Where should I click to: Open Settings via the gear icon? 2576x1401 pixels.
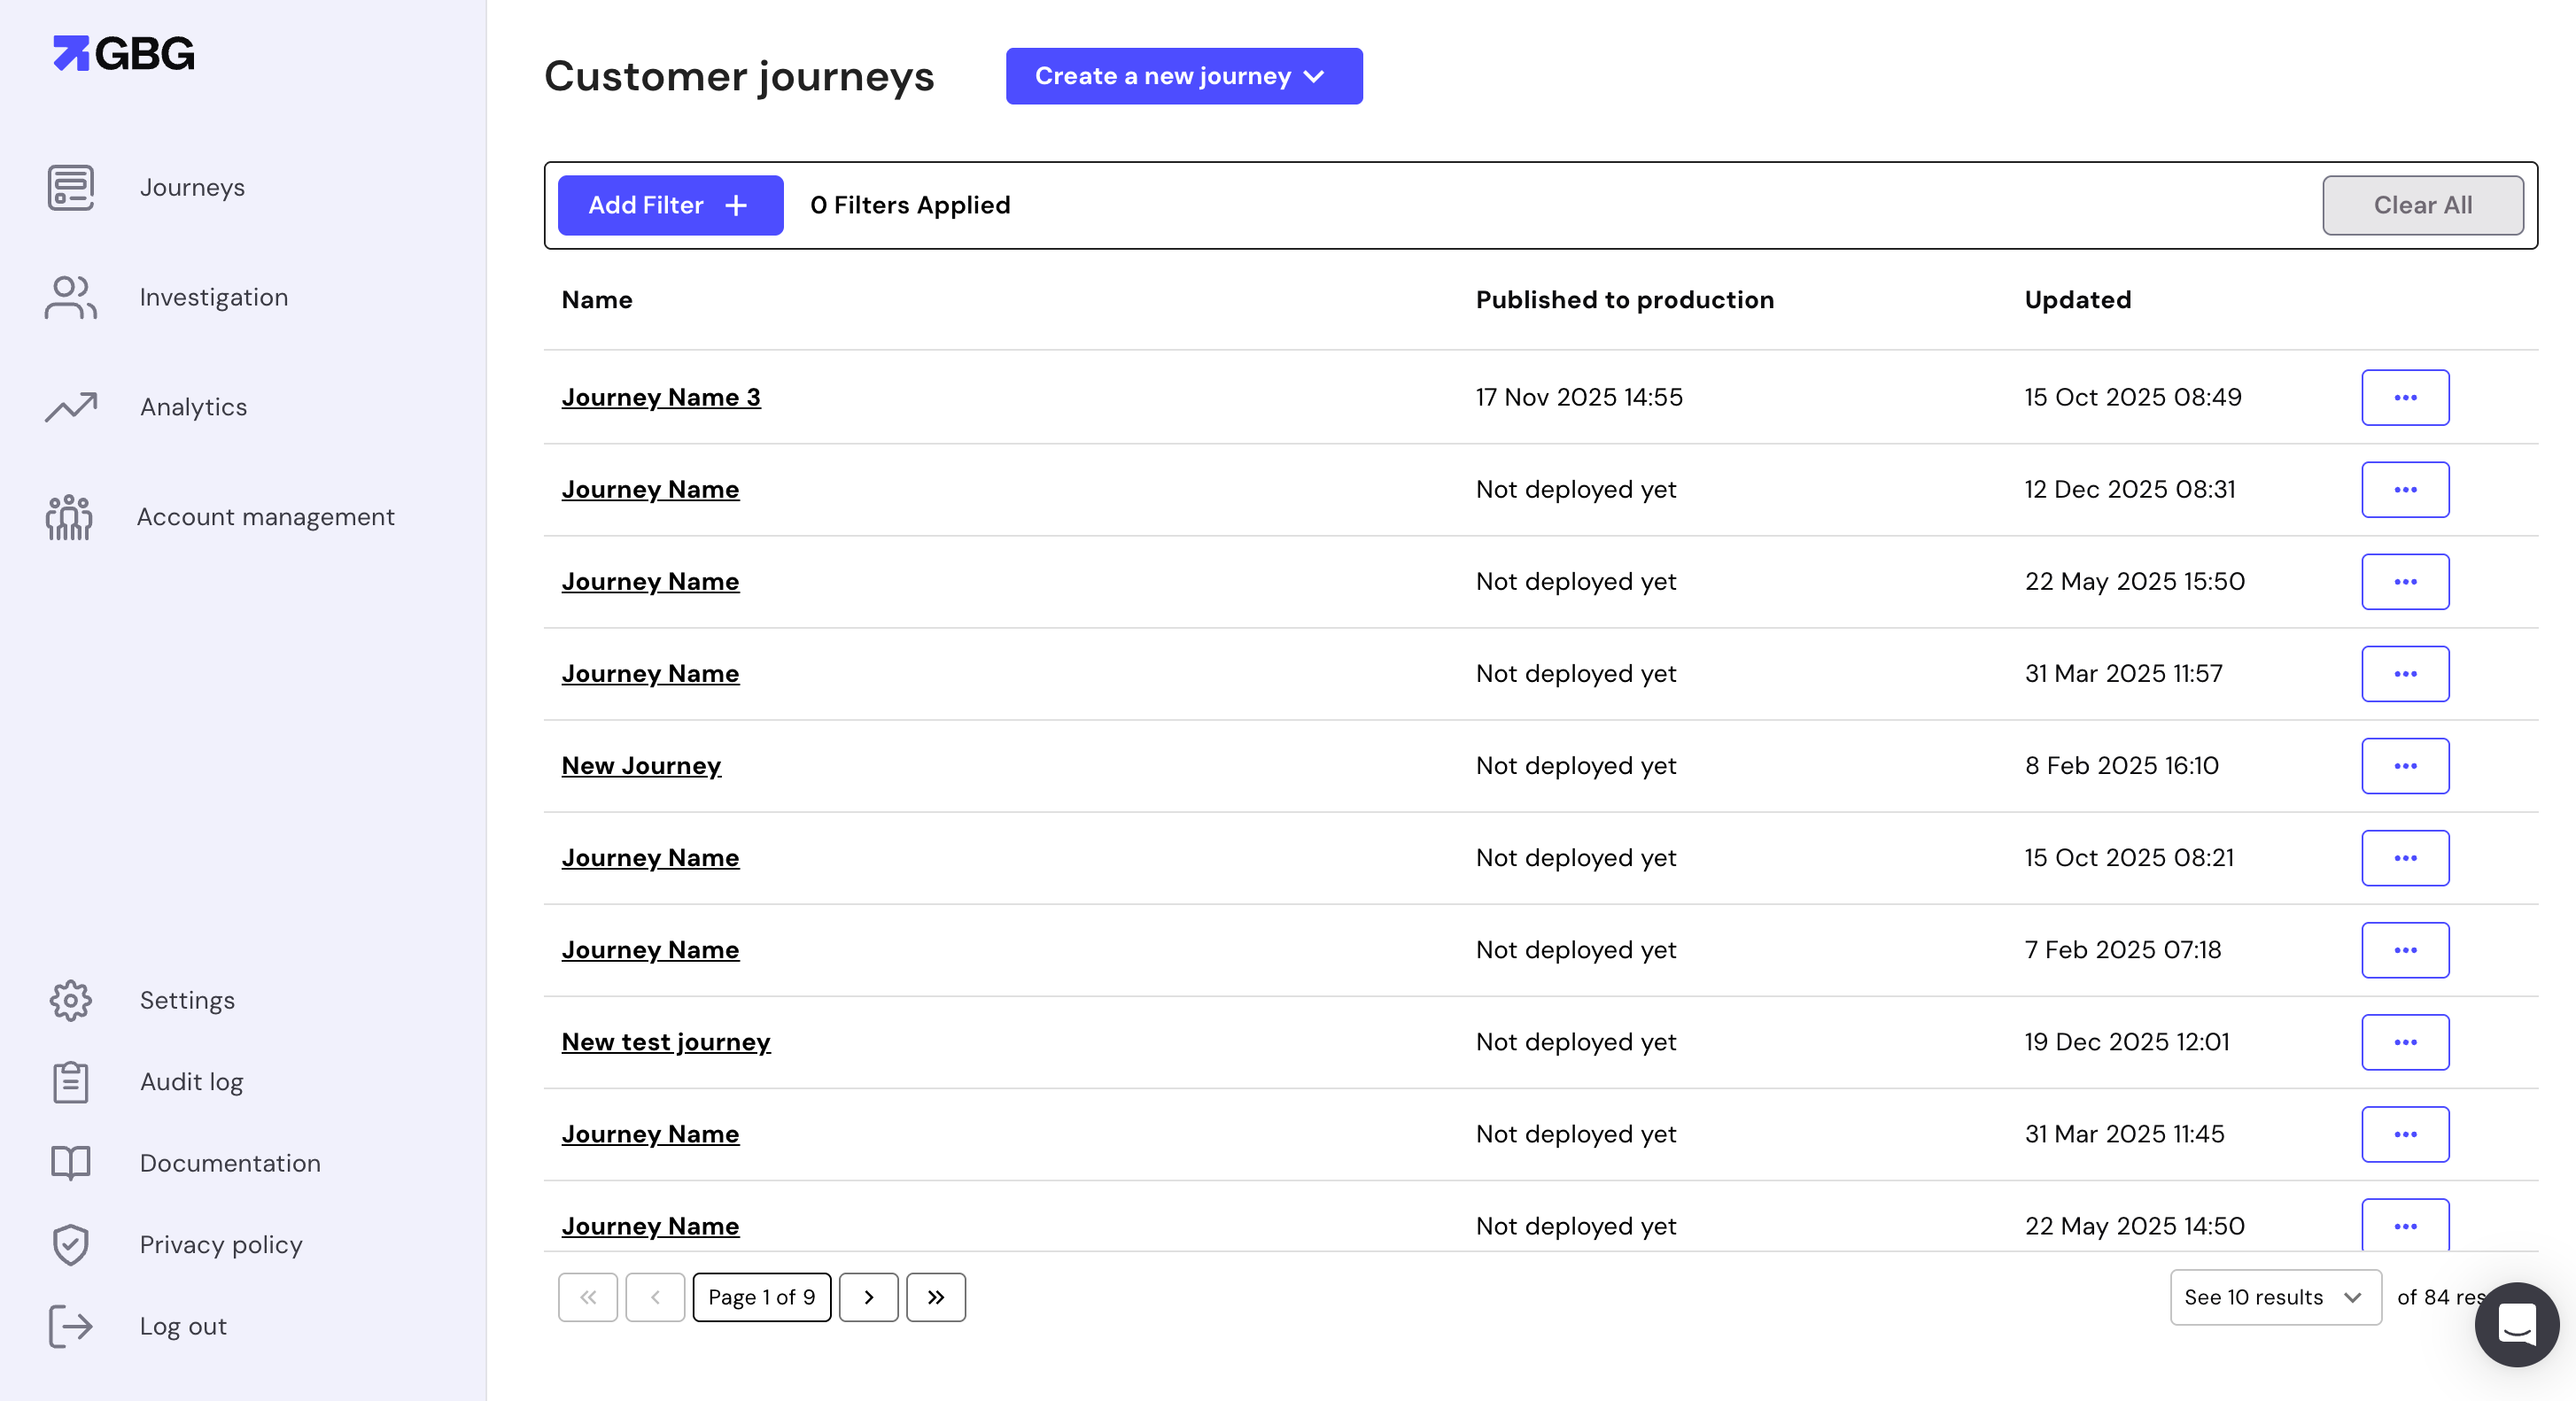pyautogui.click(x=70, y=1000)
